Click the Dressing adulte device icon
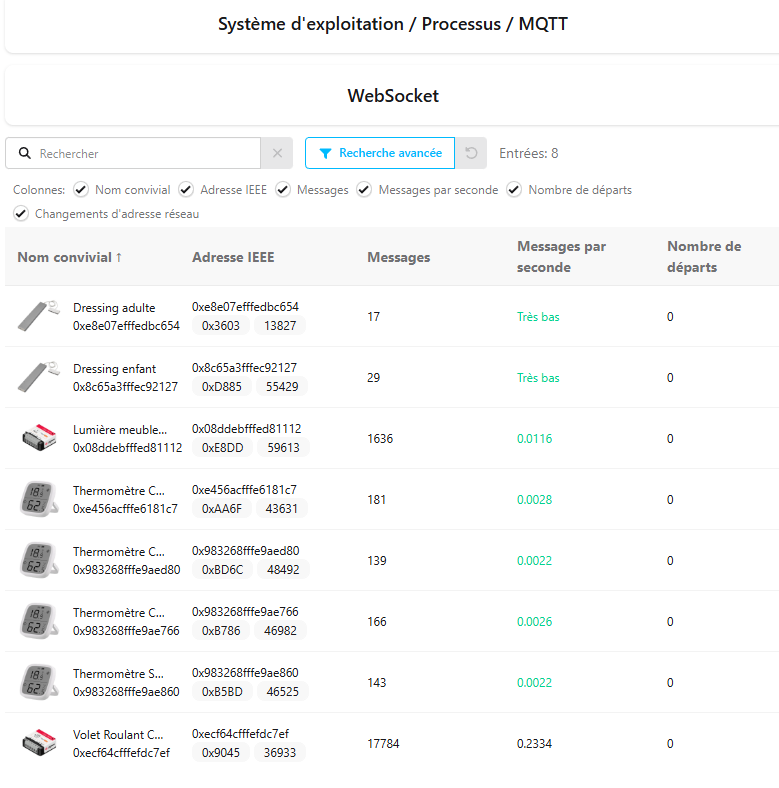This screenshot has width=779, height=788. tap(39, 317)
